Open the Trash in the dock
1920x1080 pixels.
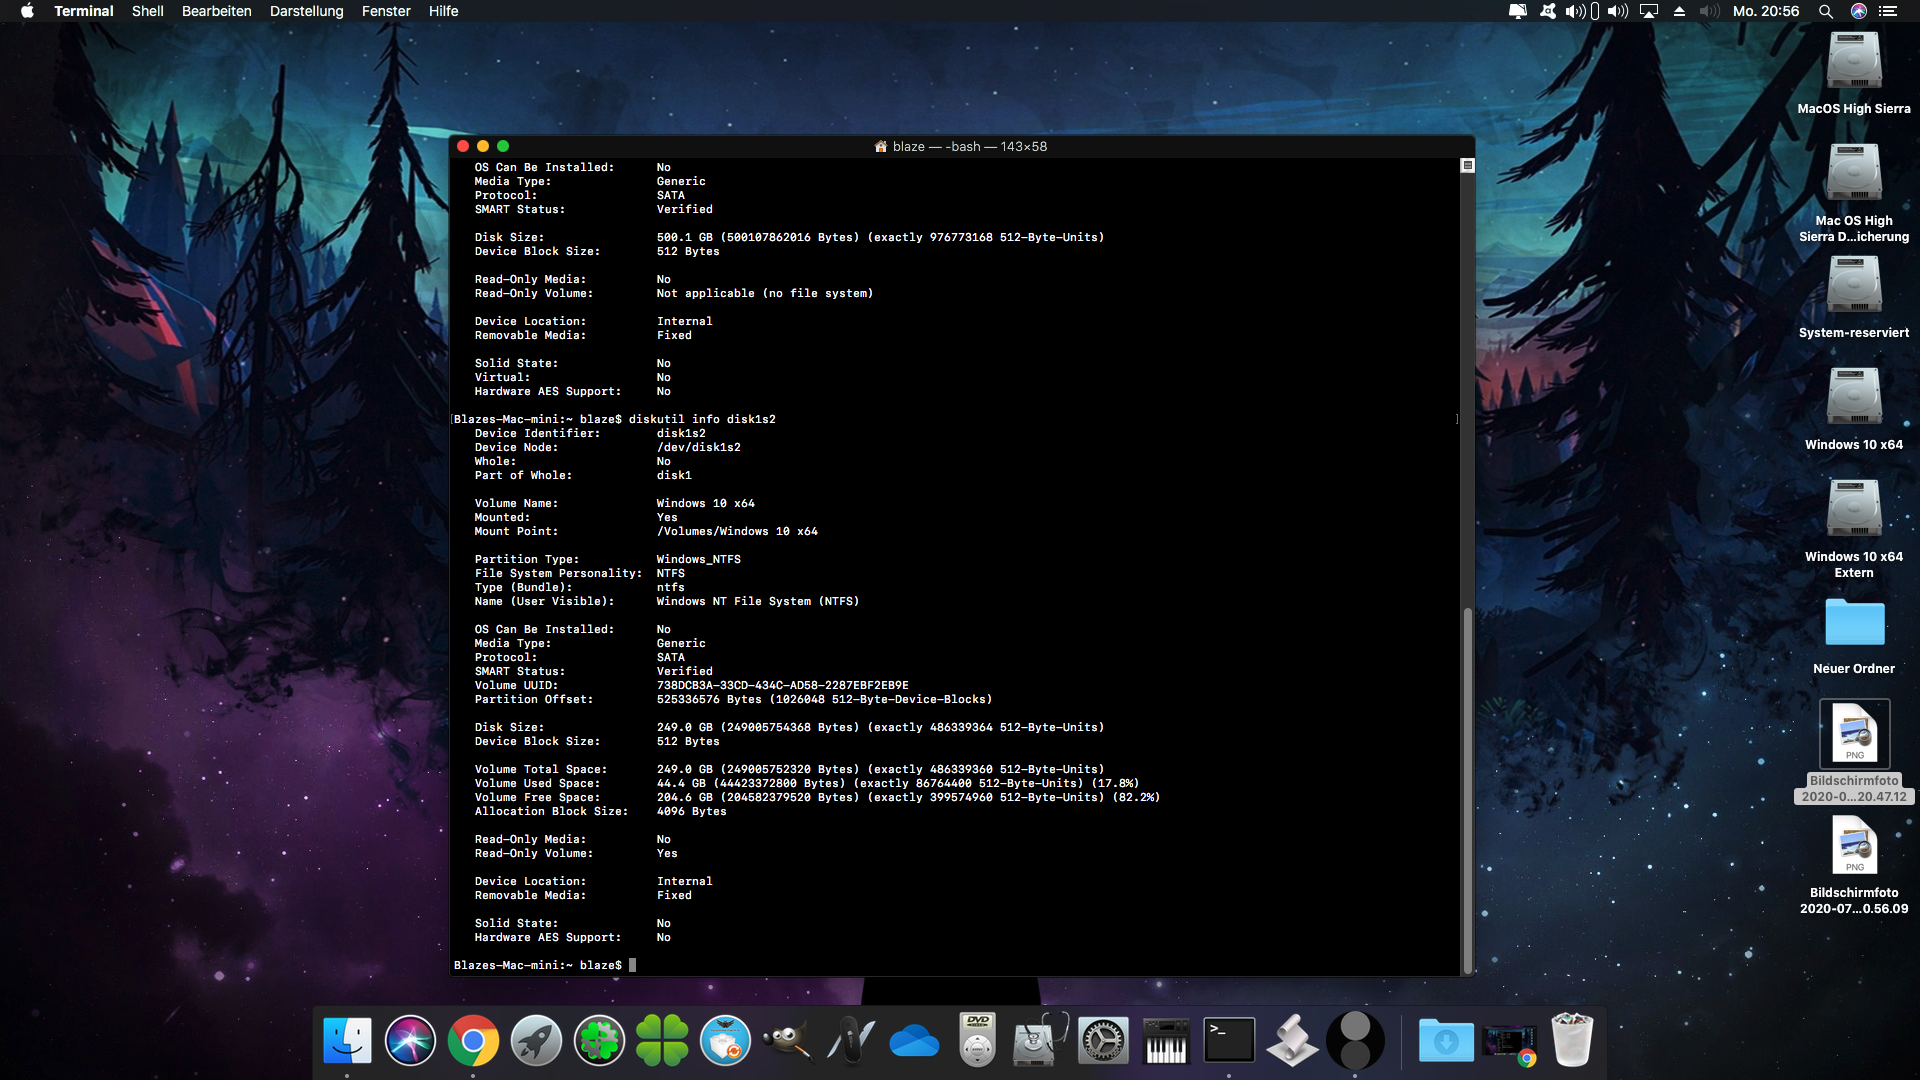(1571, 1041)
